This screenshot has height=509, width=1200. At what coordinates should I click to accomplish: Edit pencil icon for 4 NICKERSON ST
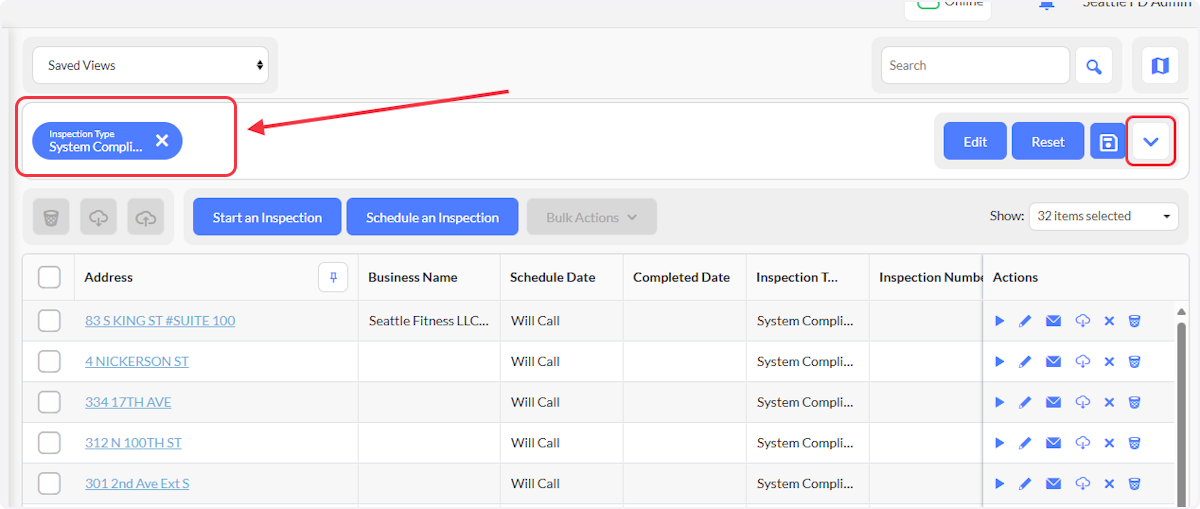click(x=1025, y=361)
